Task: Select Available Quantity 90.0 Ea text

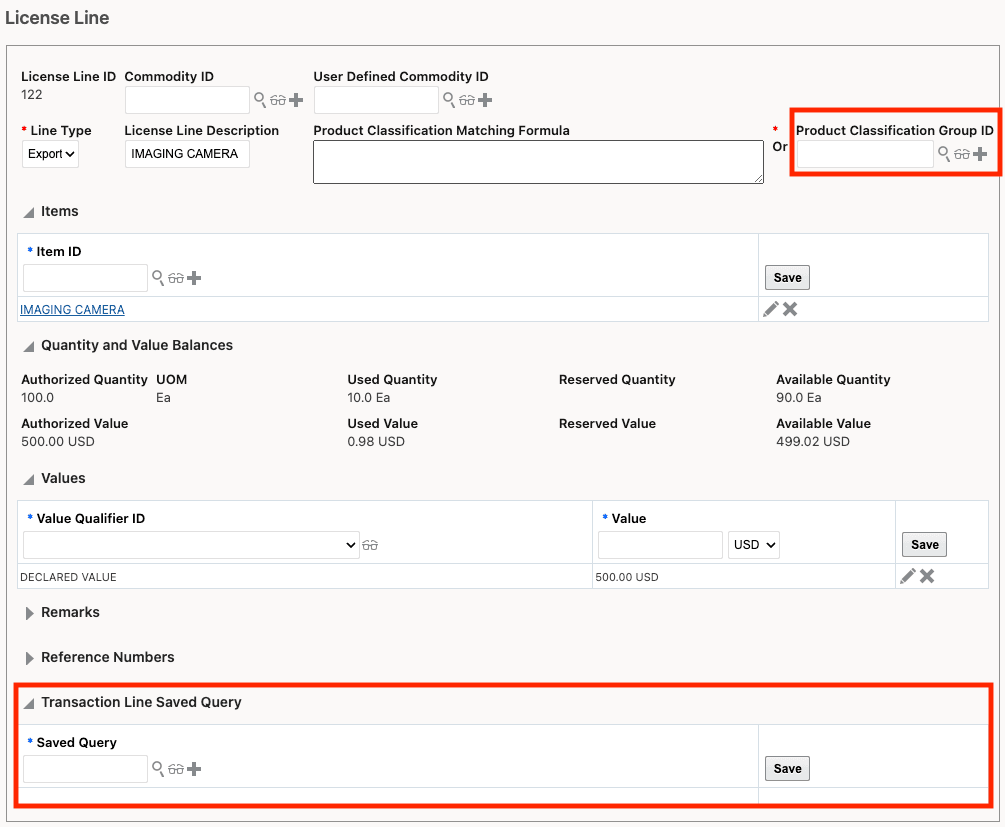Action: pyautogui.click(x=799, y=397)
